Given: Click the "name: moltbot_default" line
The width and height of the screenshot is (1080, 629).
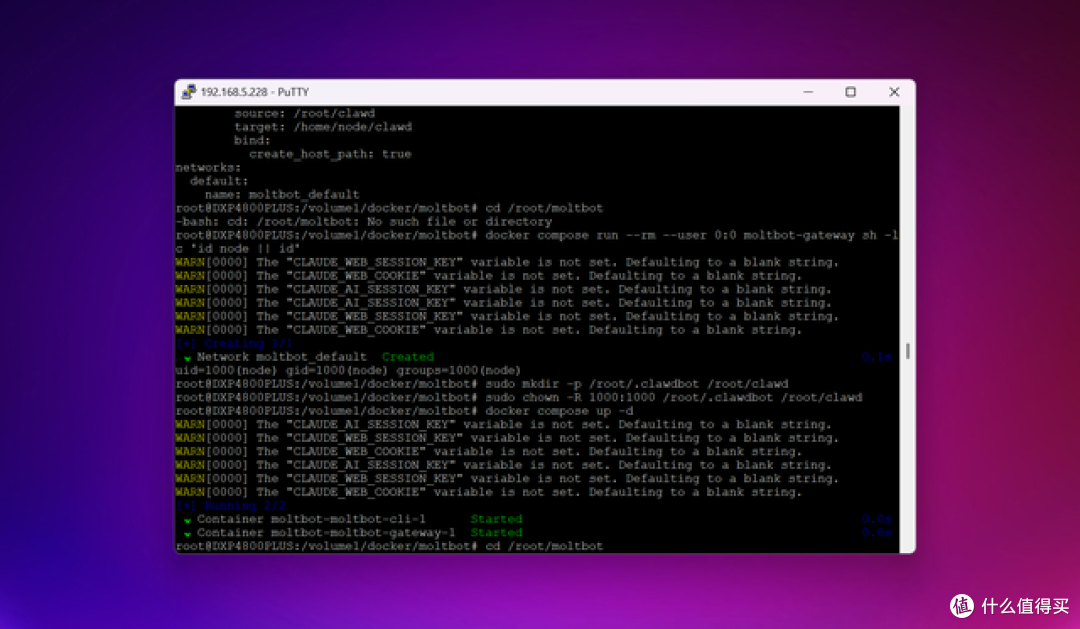Looking at the screenshot, I should [282, 195].
